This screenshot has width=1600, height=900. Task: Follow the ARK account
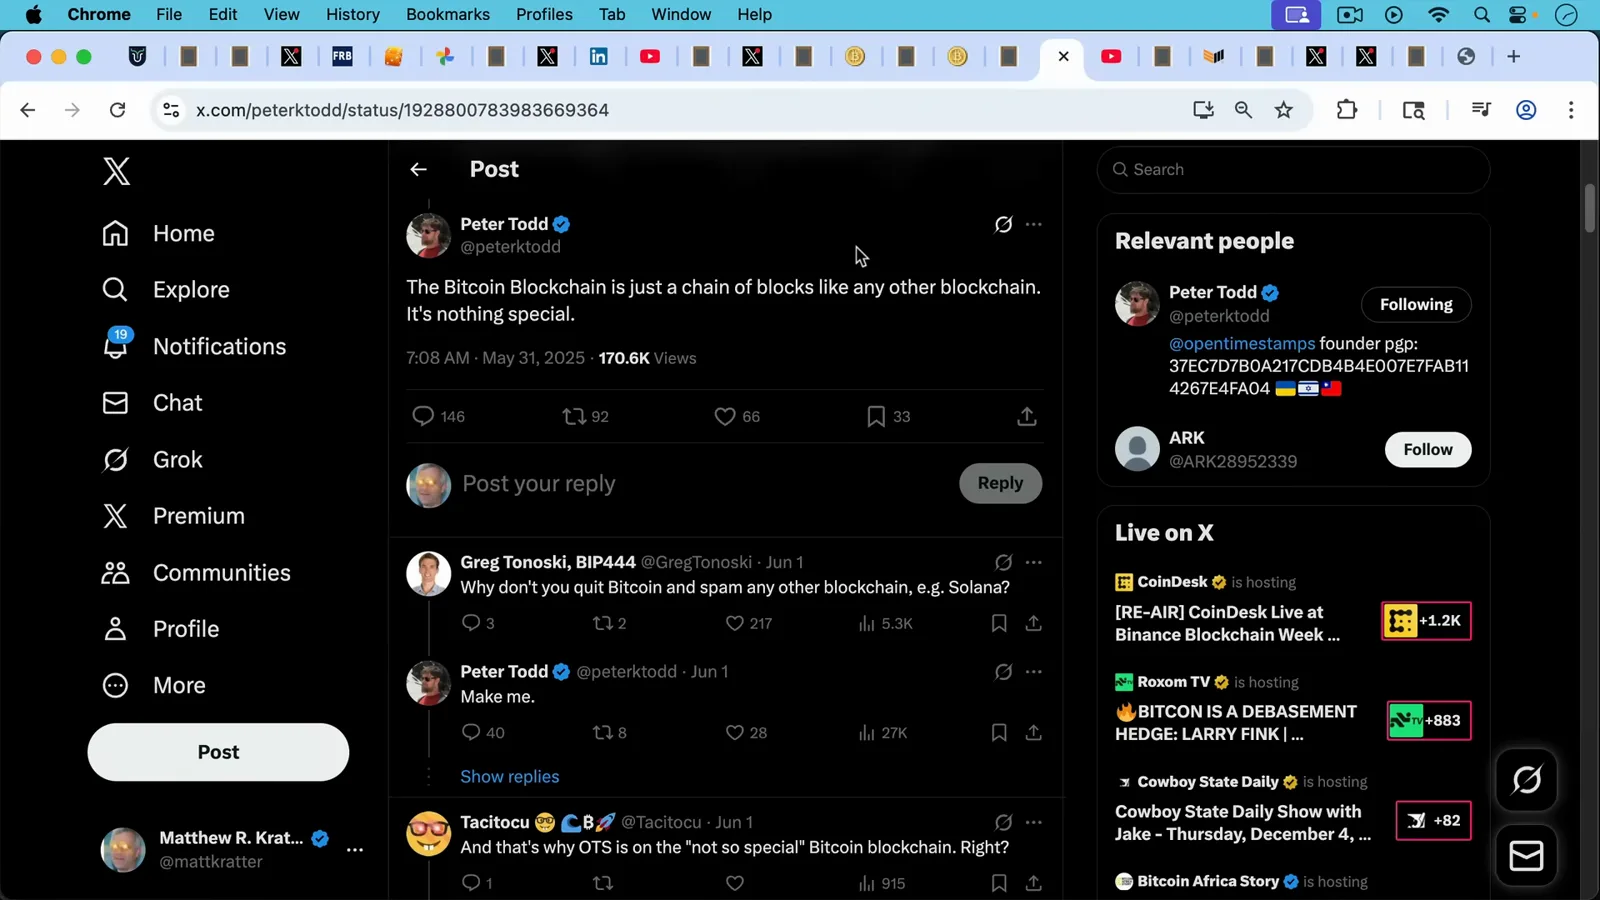click(x=1427, y=450)
